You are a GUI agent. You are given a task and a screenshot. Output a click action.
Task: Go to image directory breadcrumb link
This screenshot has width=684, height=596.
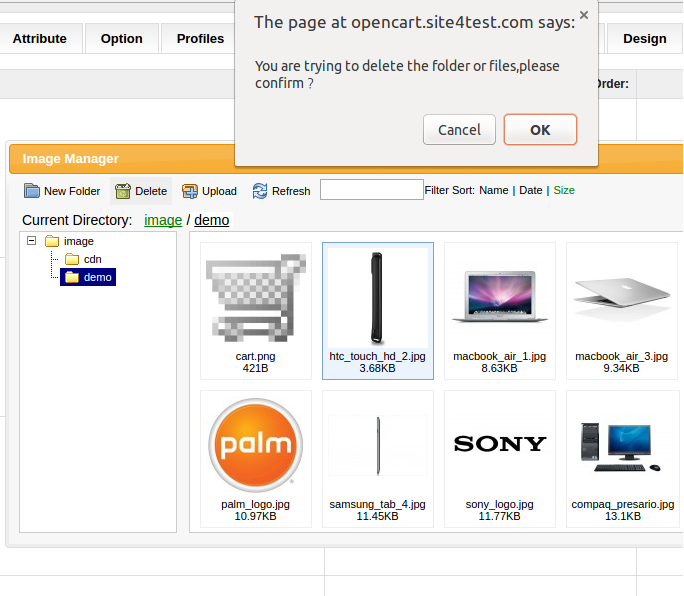[x=163, y=220]
